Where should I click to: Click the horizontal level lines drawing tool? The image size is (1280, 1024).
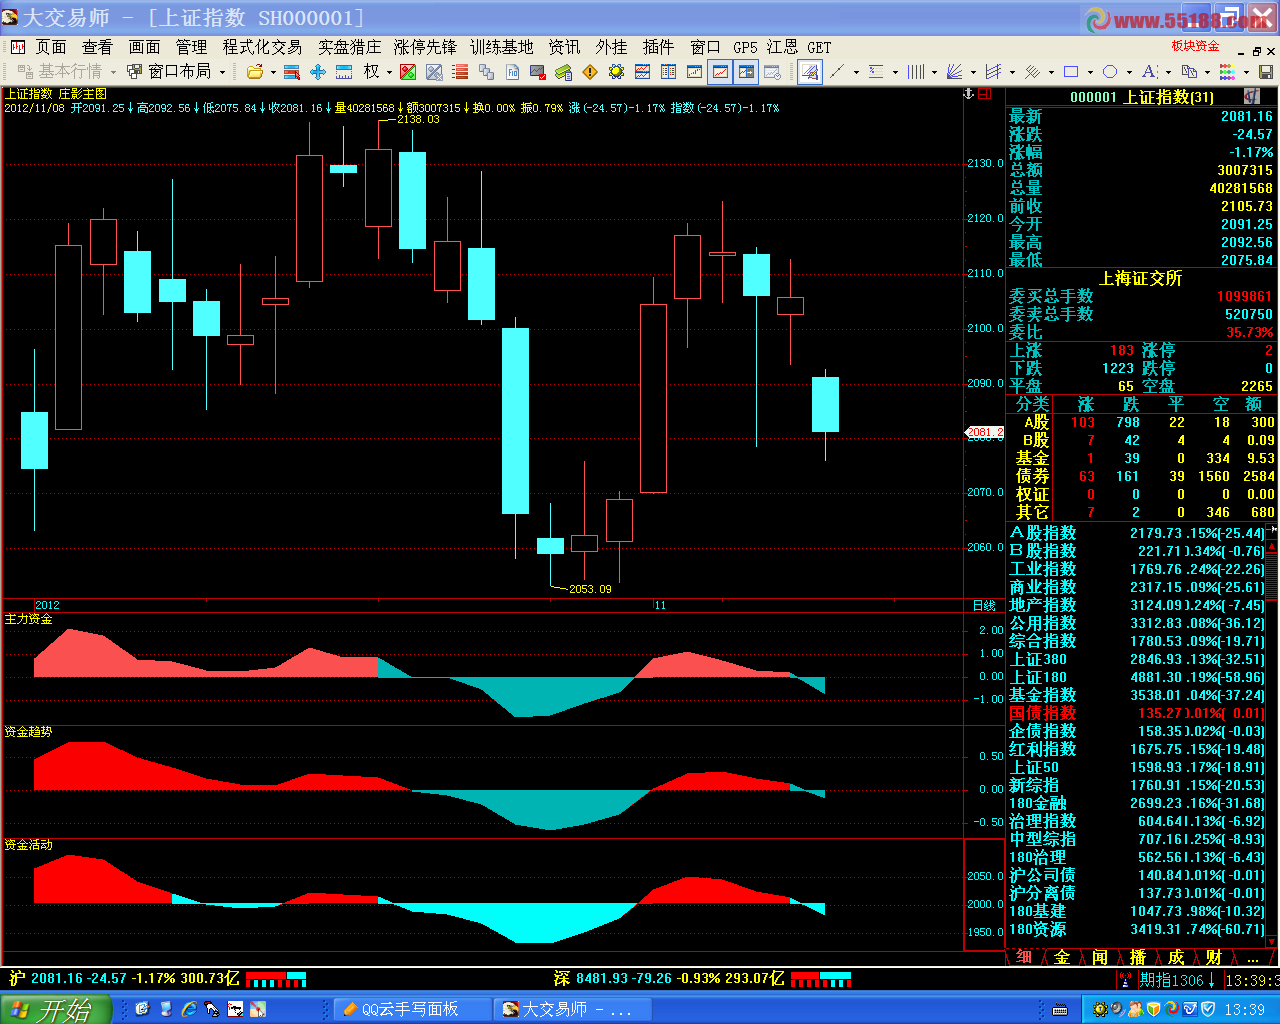876,72
